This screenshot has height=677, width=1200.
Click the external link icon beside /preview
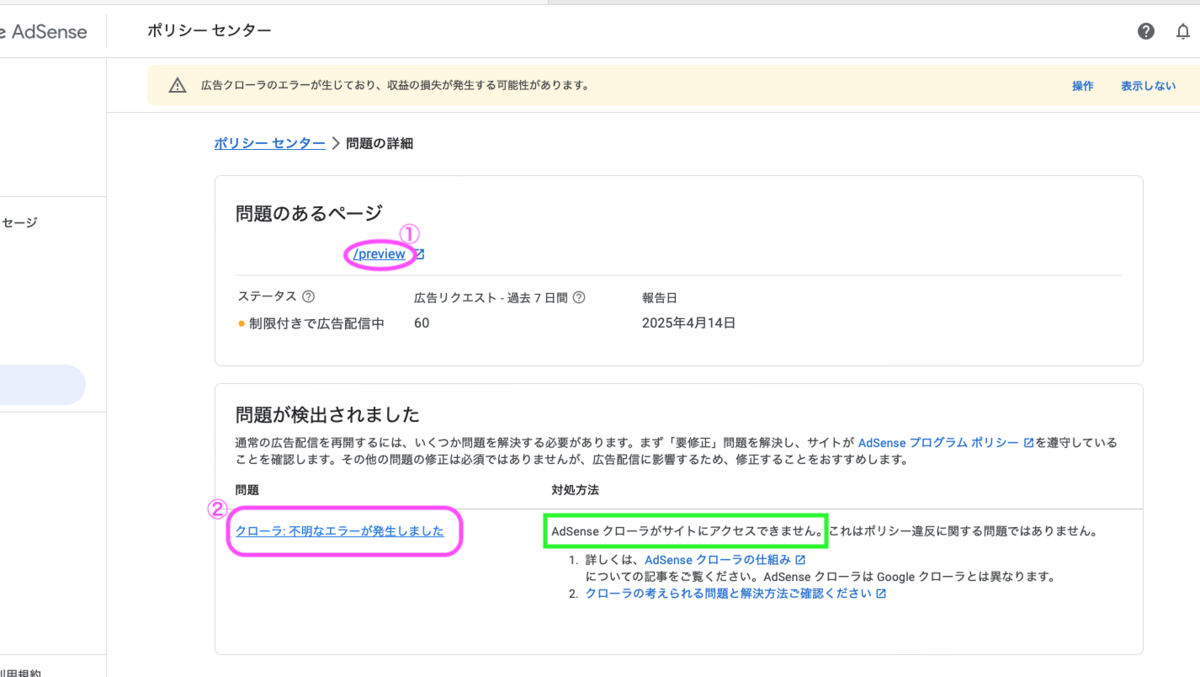click(x=420, y=254)
